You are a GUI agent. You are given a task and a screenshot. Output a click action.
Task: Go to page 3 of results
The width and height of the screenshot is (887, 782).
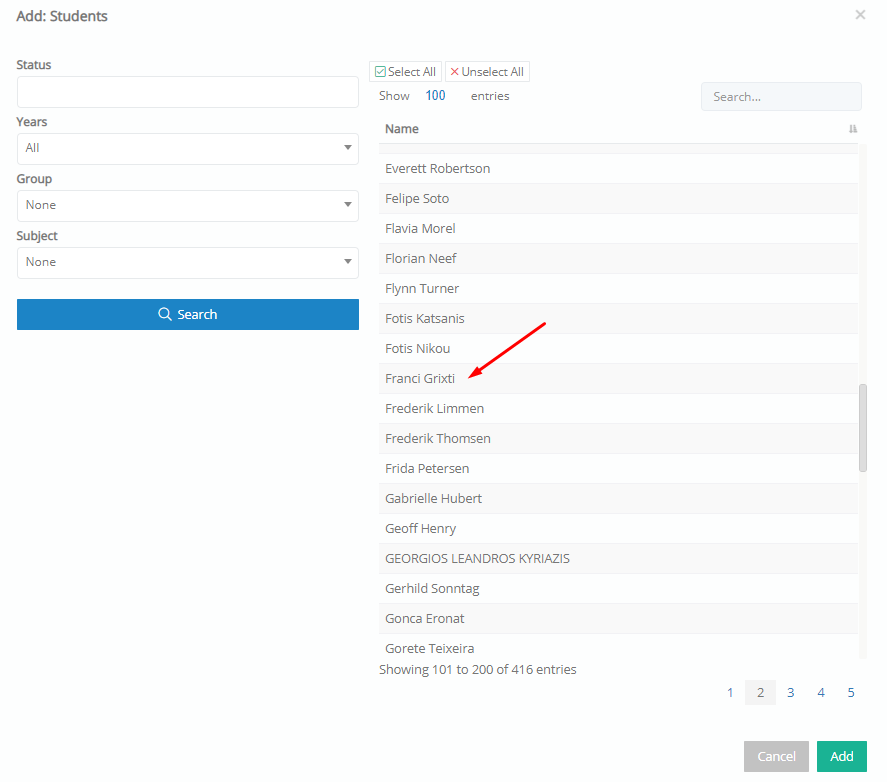click(790, 693)
